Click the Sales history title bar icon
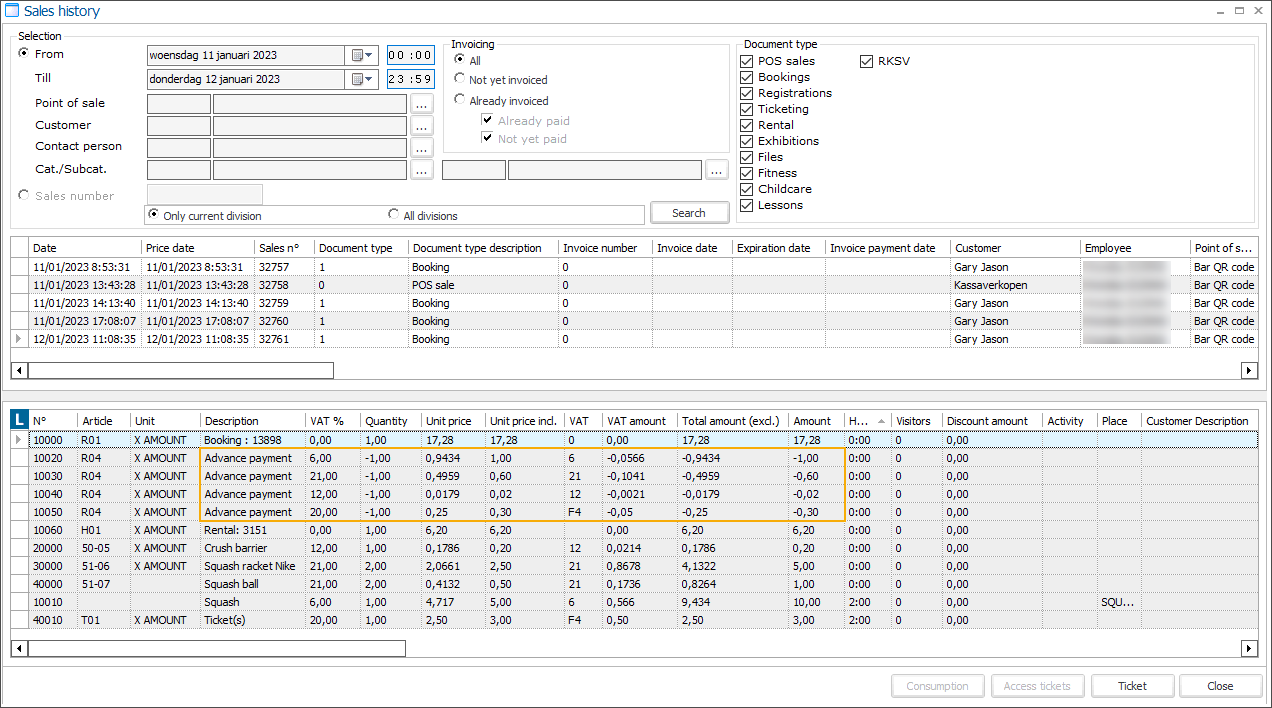The height and width of the screenshot is (708, 1272). (x=12, y=10)
